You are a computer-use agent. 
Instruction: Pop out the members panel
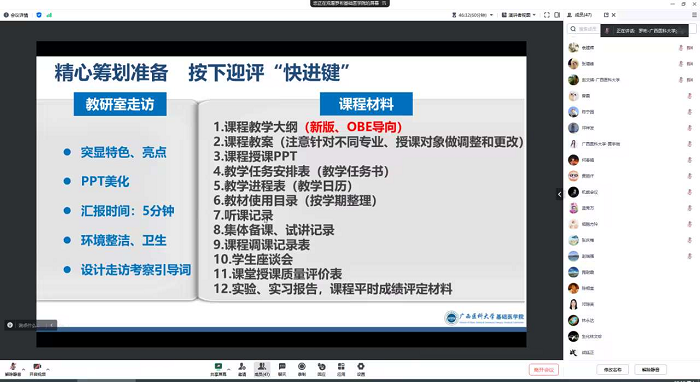(x=606, y=15)
